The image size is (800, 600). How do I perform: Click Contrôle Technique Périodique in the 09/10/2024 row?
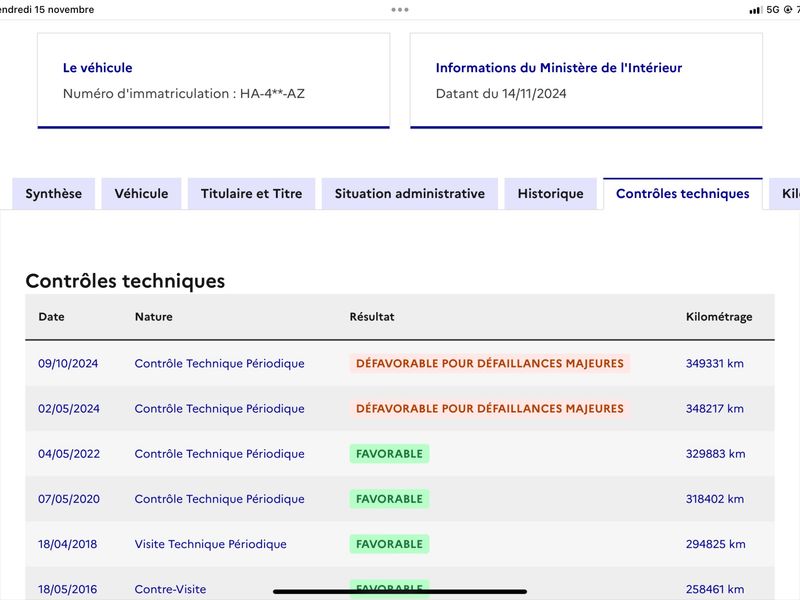point(219,364)
